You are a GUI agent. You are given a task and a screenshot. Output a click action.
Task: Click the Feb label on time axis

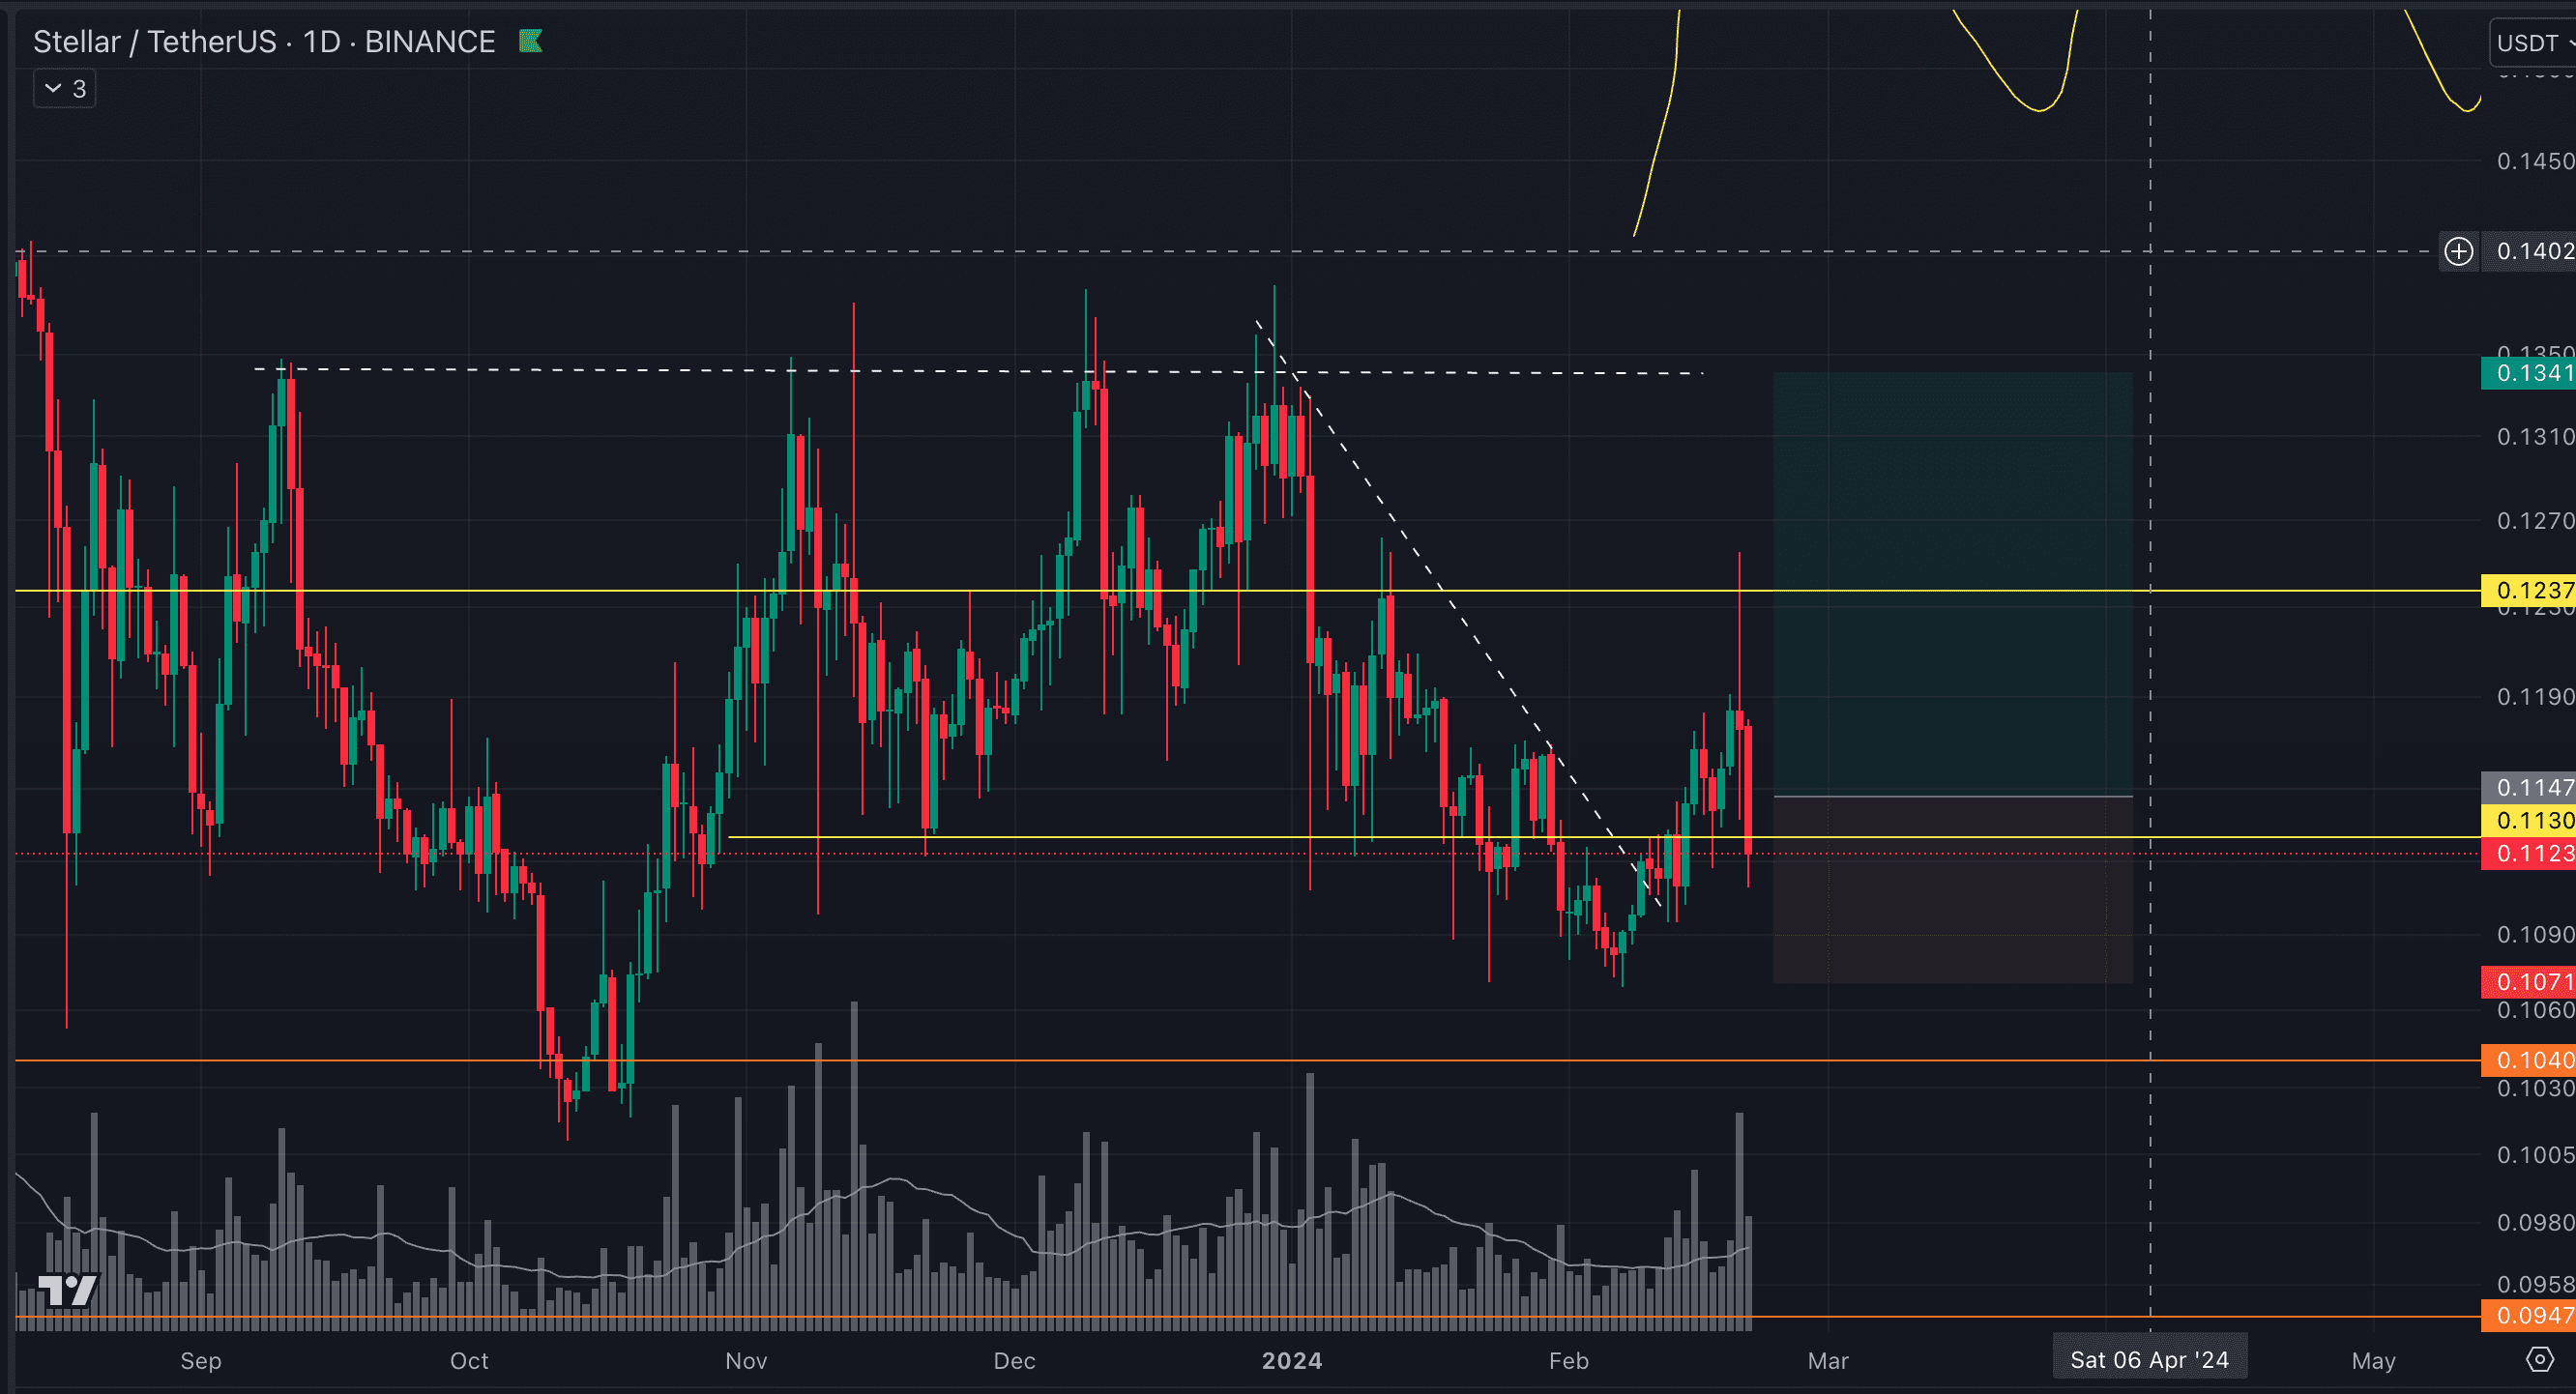(1568, 1360)
